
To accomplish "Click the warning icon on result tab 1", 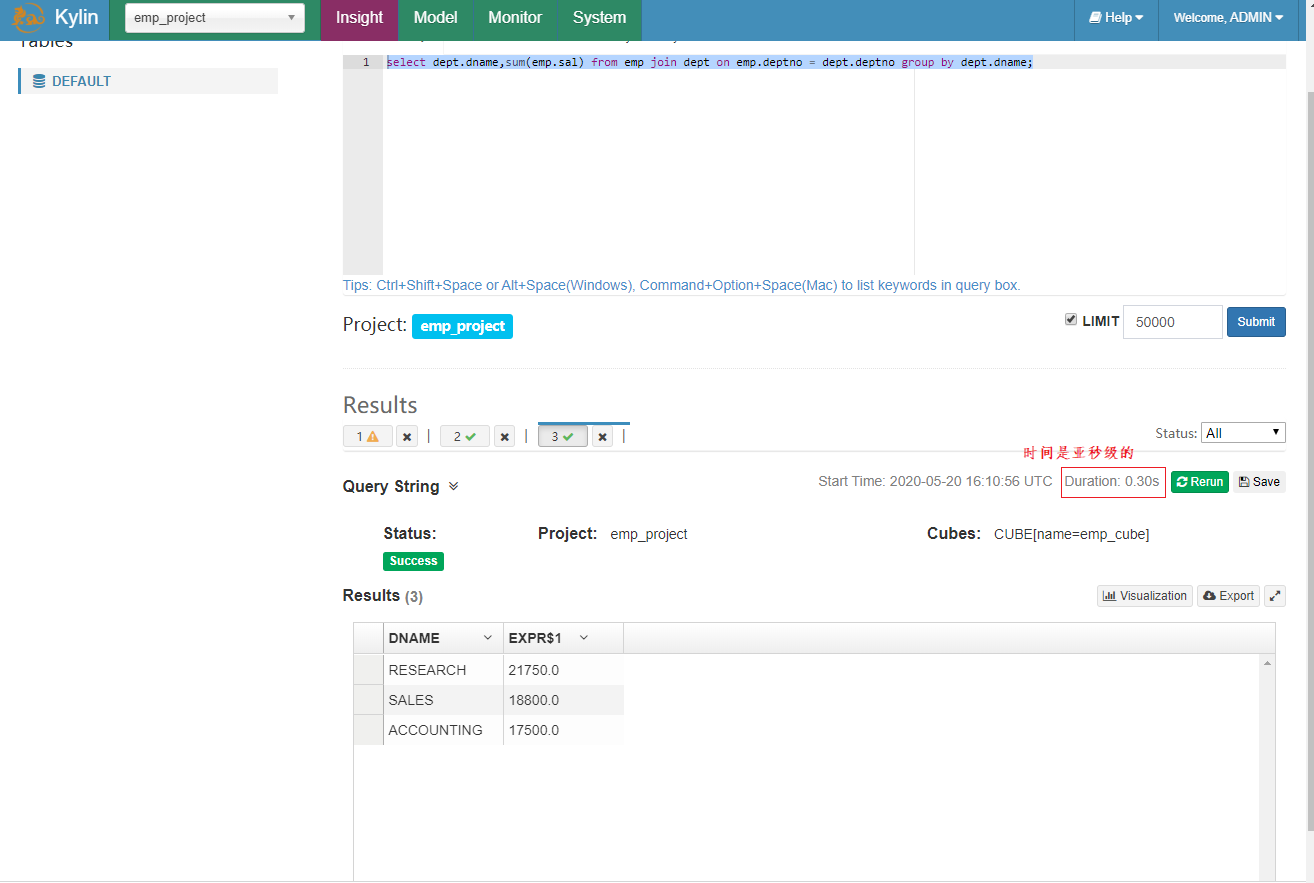I will coord(373,437).
